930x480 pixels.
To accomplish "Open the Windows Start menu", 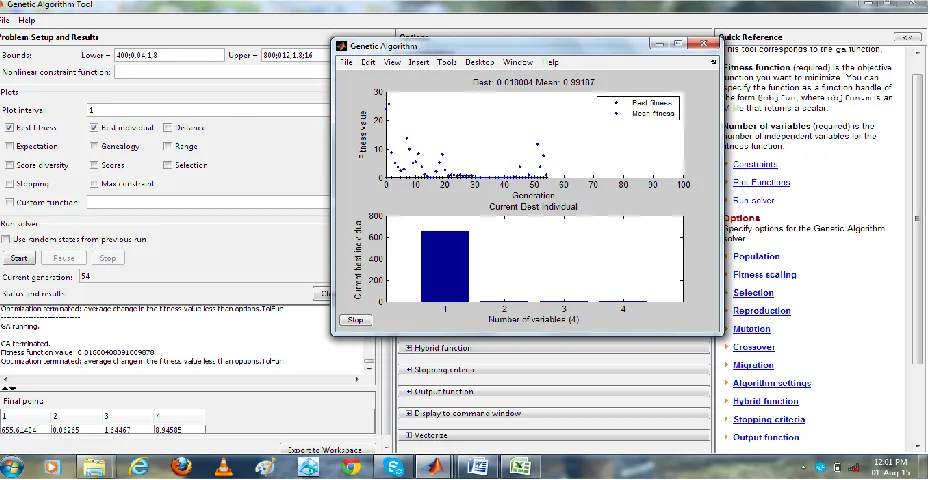I will pyautogui.click(x=12, y=467).
